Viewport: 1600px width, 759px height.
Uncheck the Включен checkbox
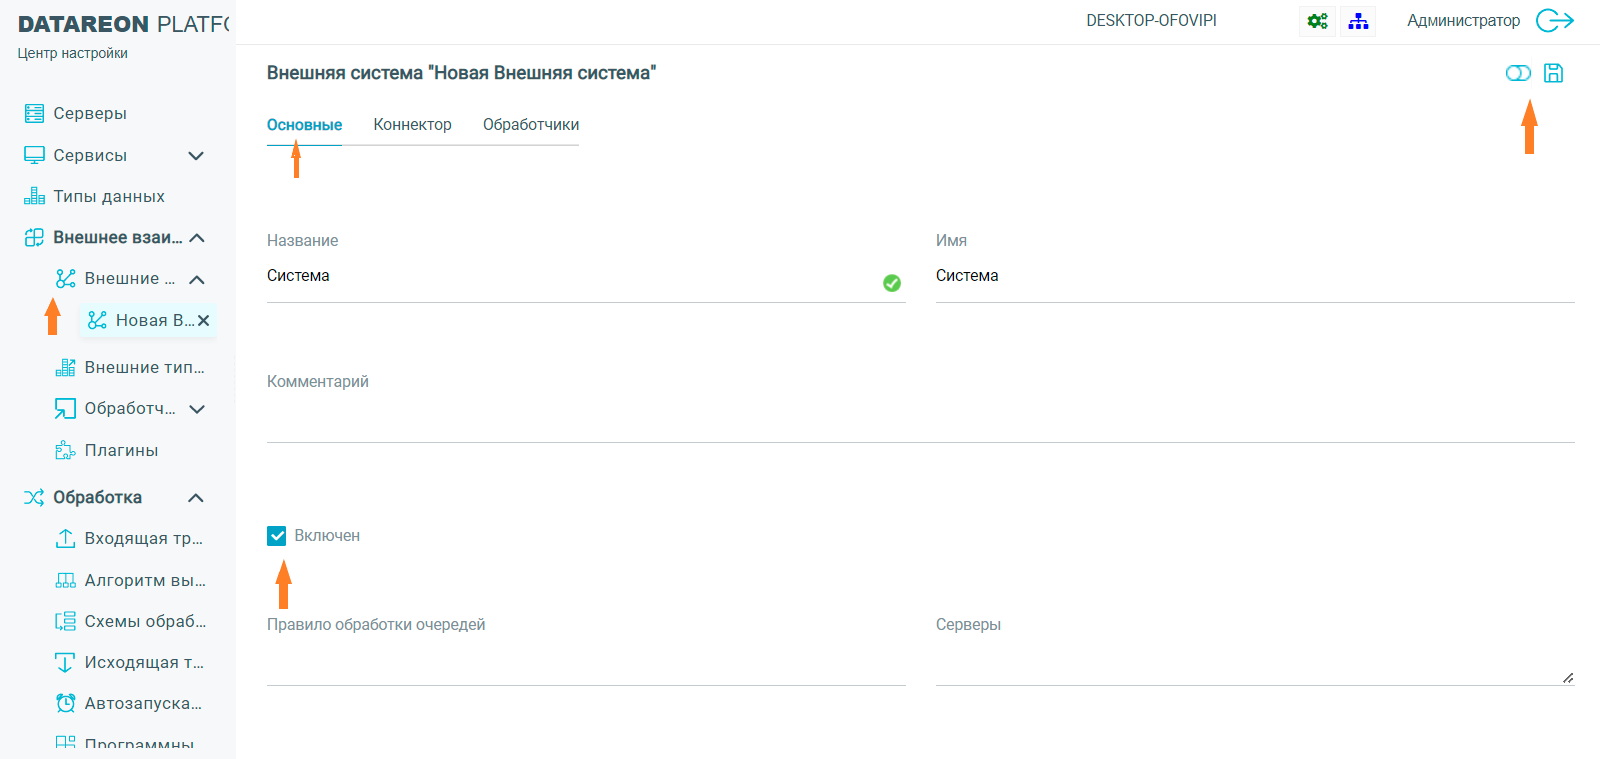277,536
